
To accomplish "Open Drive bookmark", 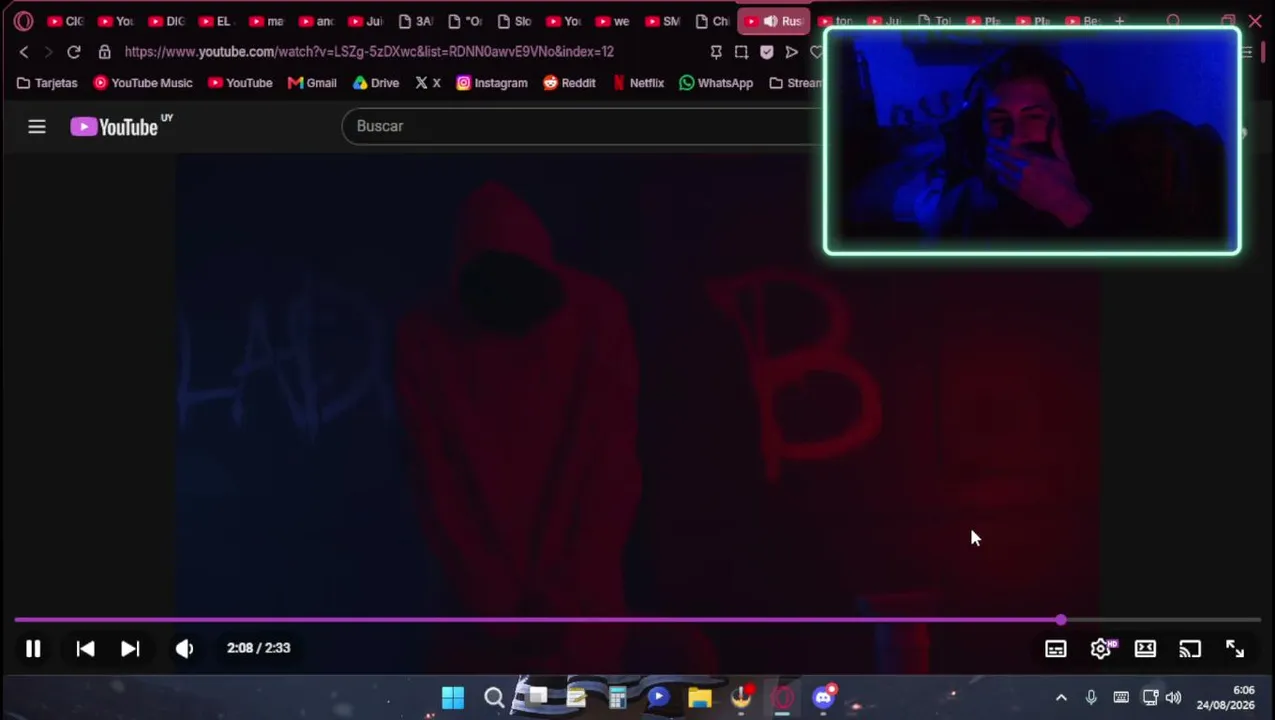I will tap(376, 83).
